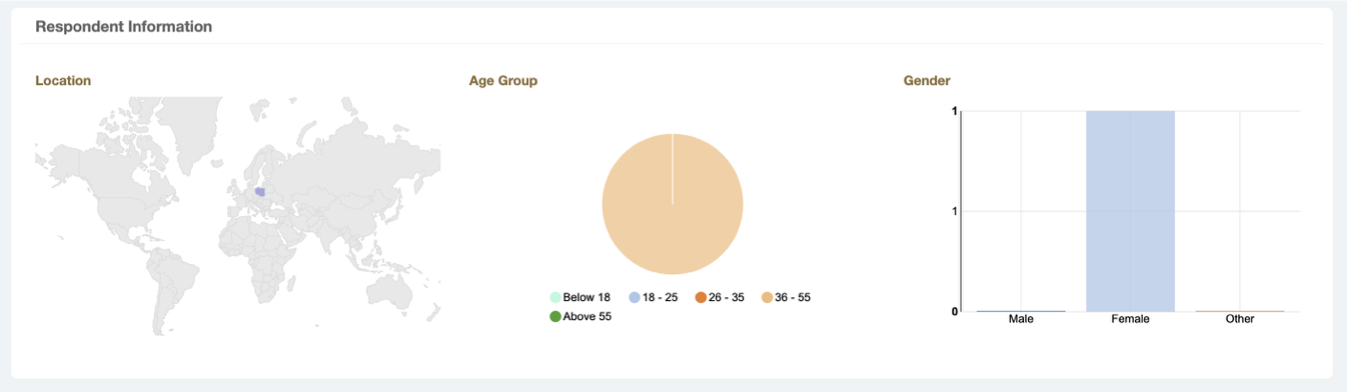Click the Below 18 legend color dot
The image size is (1348, 392).
point(555,298)
